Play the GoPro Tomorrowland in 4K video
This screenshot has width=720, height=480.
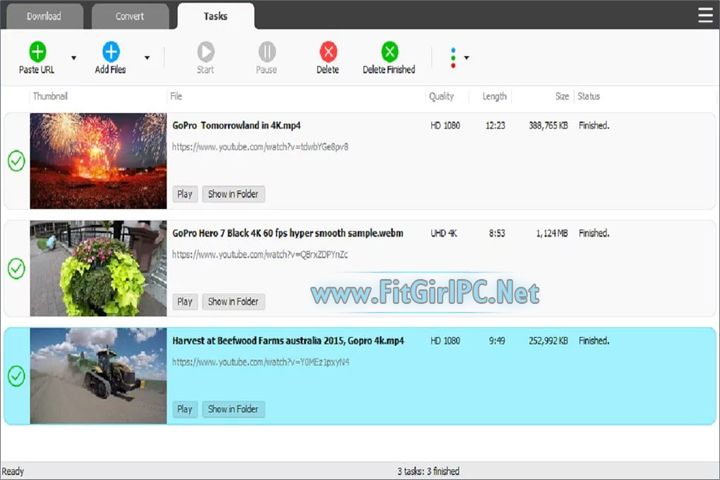185,194
